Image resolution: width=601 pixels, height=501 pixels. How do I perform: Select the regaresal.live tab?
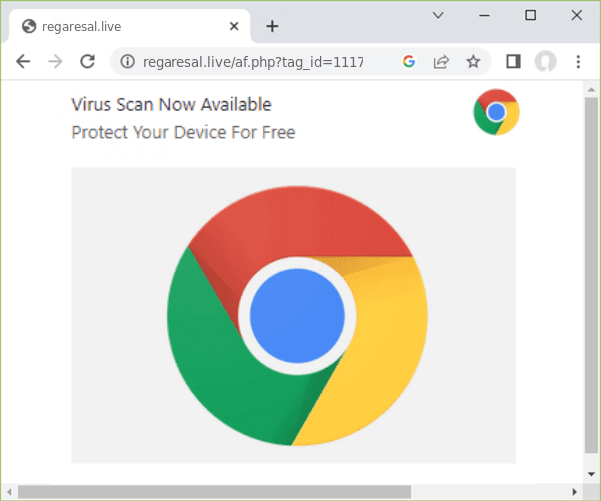point(110,26)
